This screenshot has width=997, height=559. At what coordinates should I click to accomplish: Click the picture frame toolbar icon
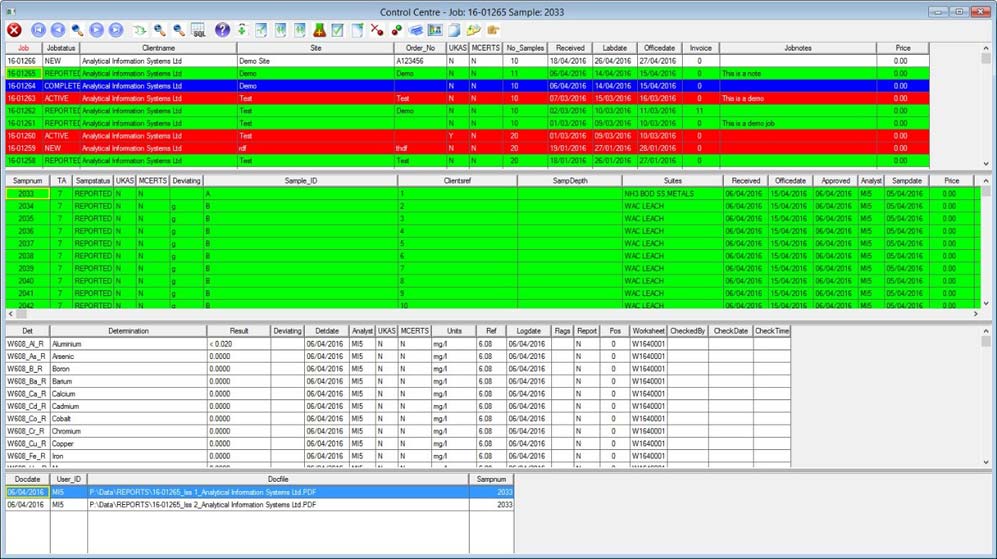pyautogui.click(x=435, y=30)
